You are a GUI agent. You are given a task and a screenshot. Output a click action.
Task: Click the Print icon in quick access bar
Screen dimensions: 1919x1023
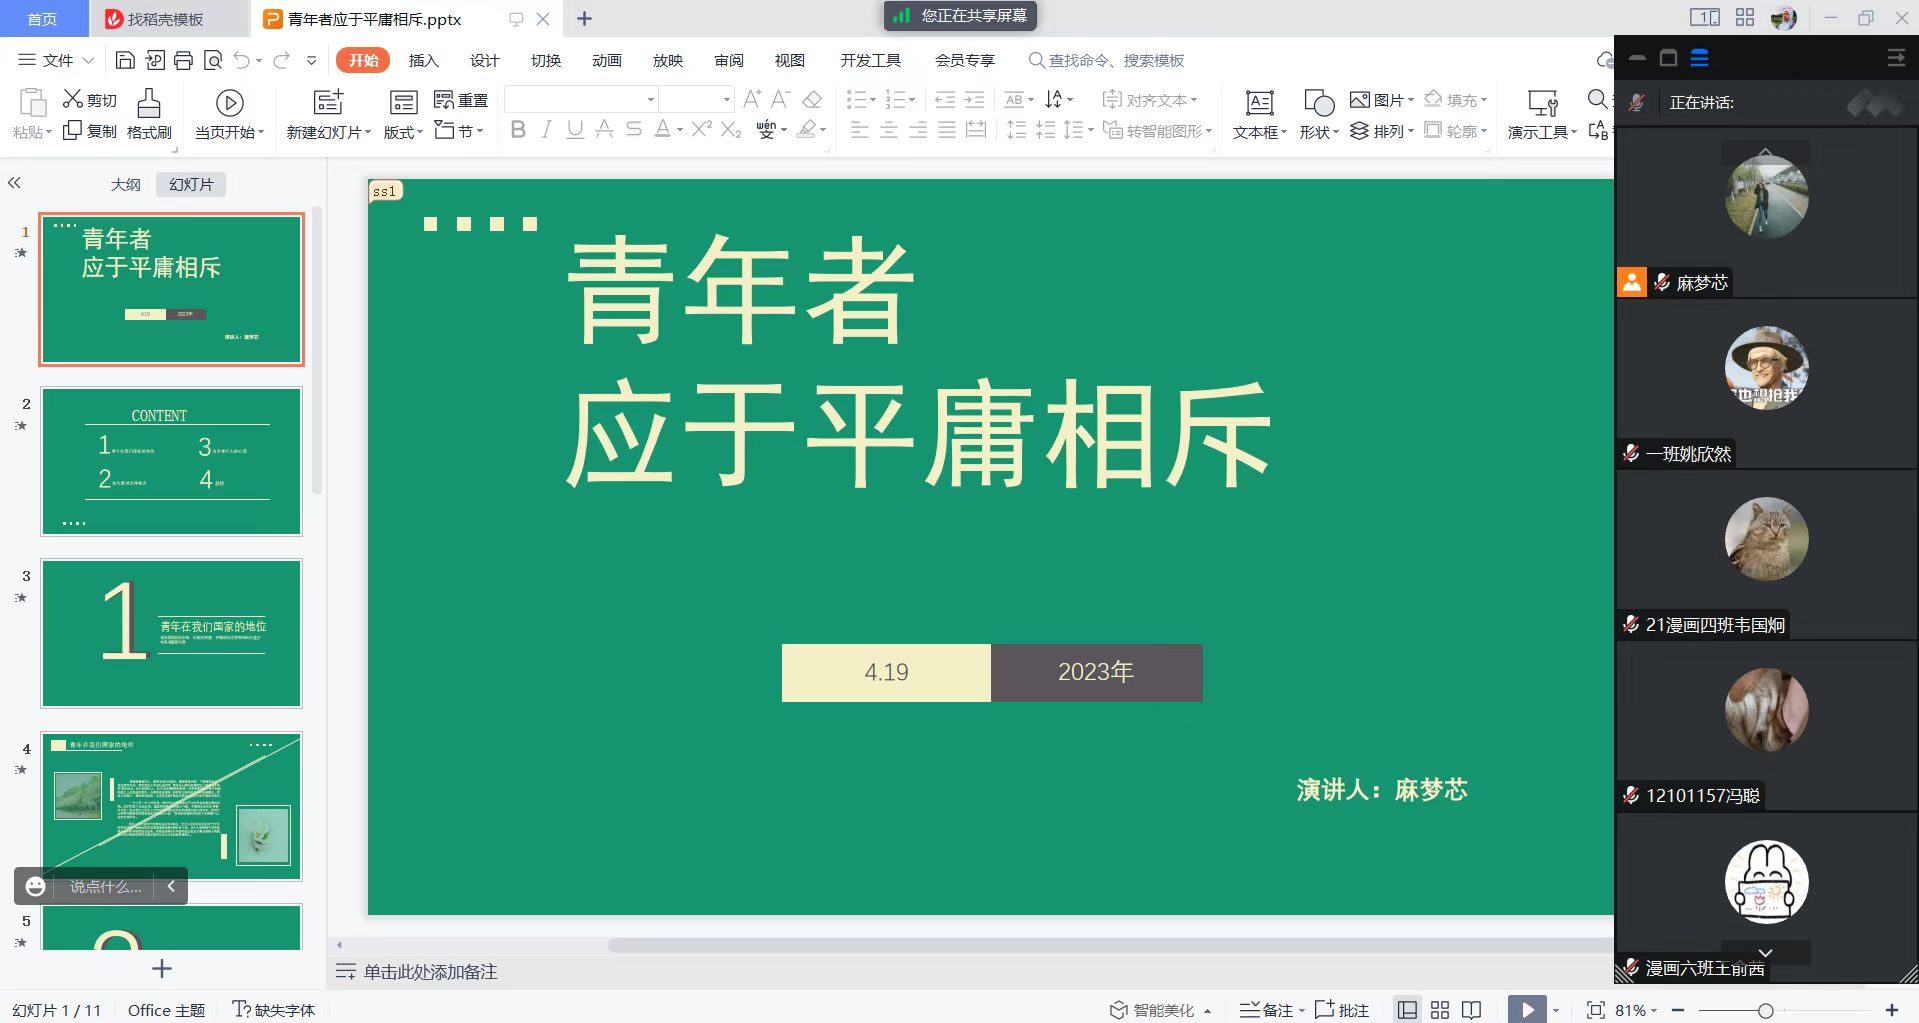(x=183, y=60)
